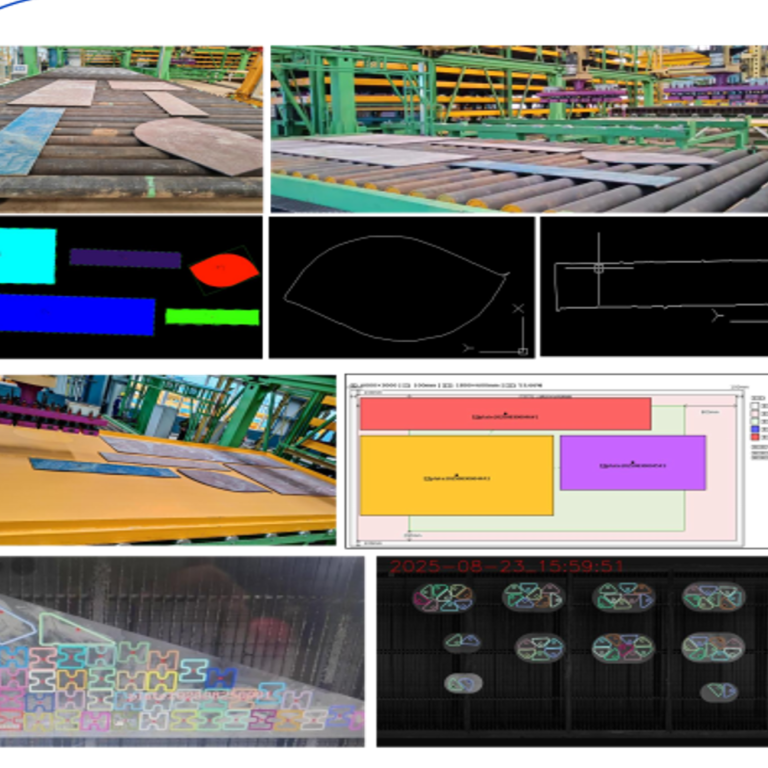Click the crosshair marker on the rectangular contour

(x=599, y=268)
